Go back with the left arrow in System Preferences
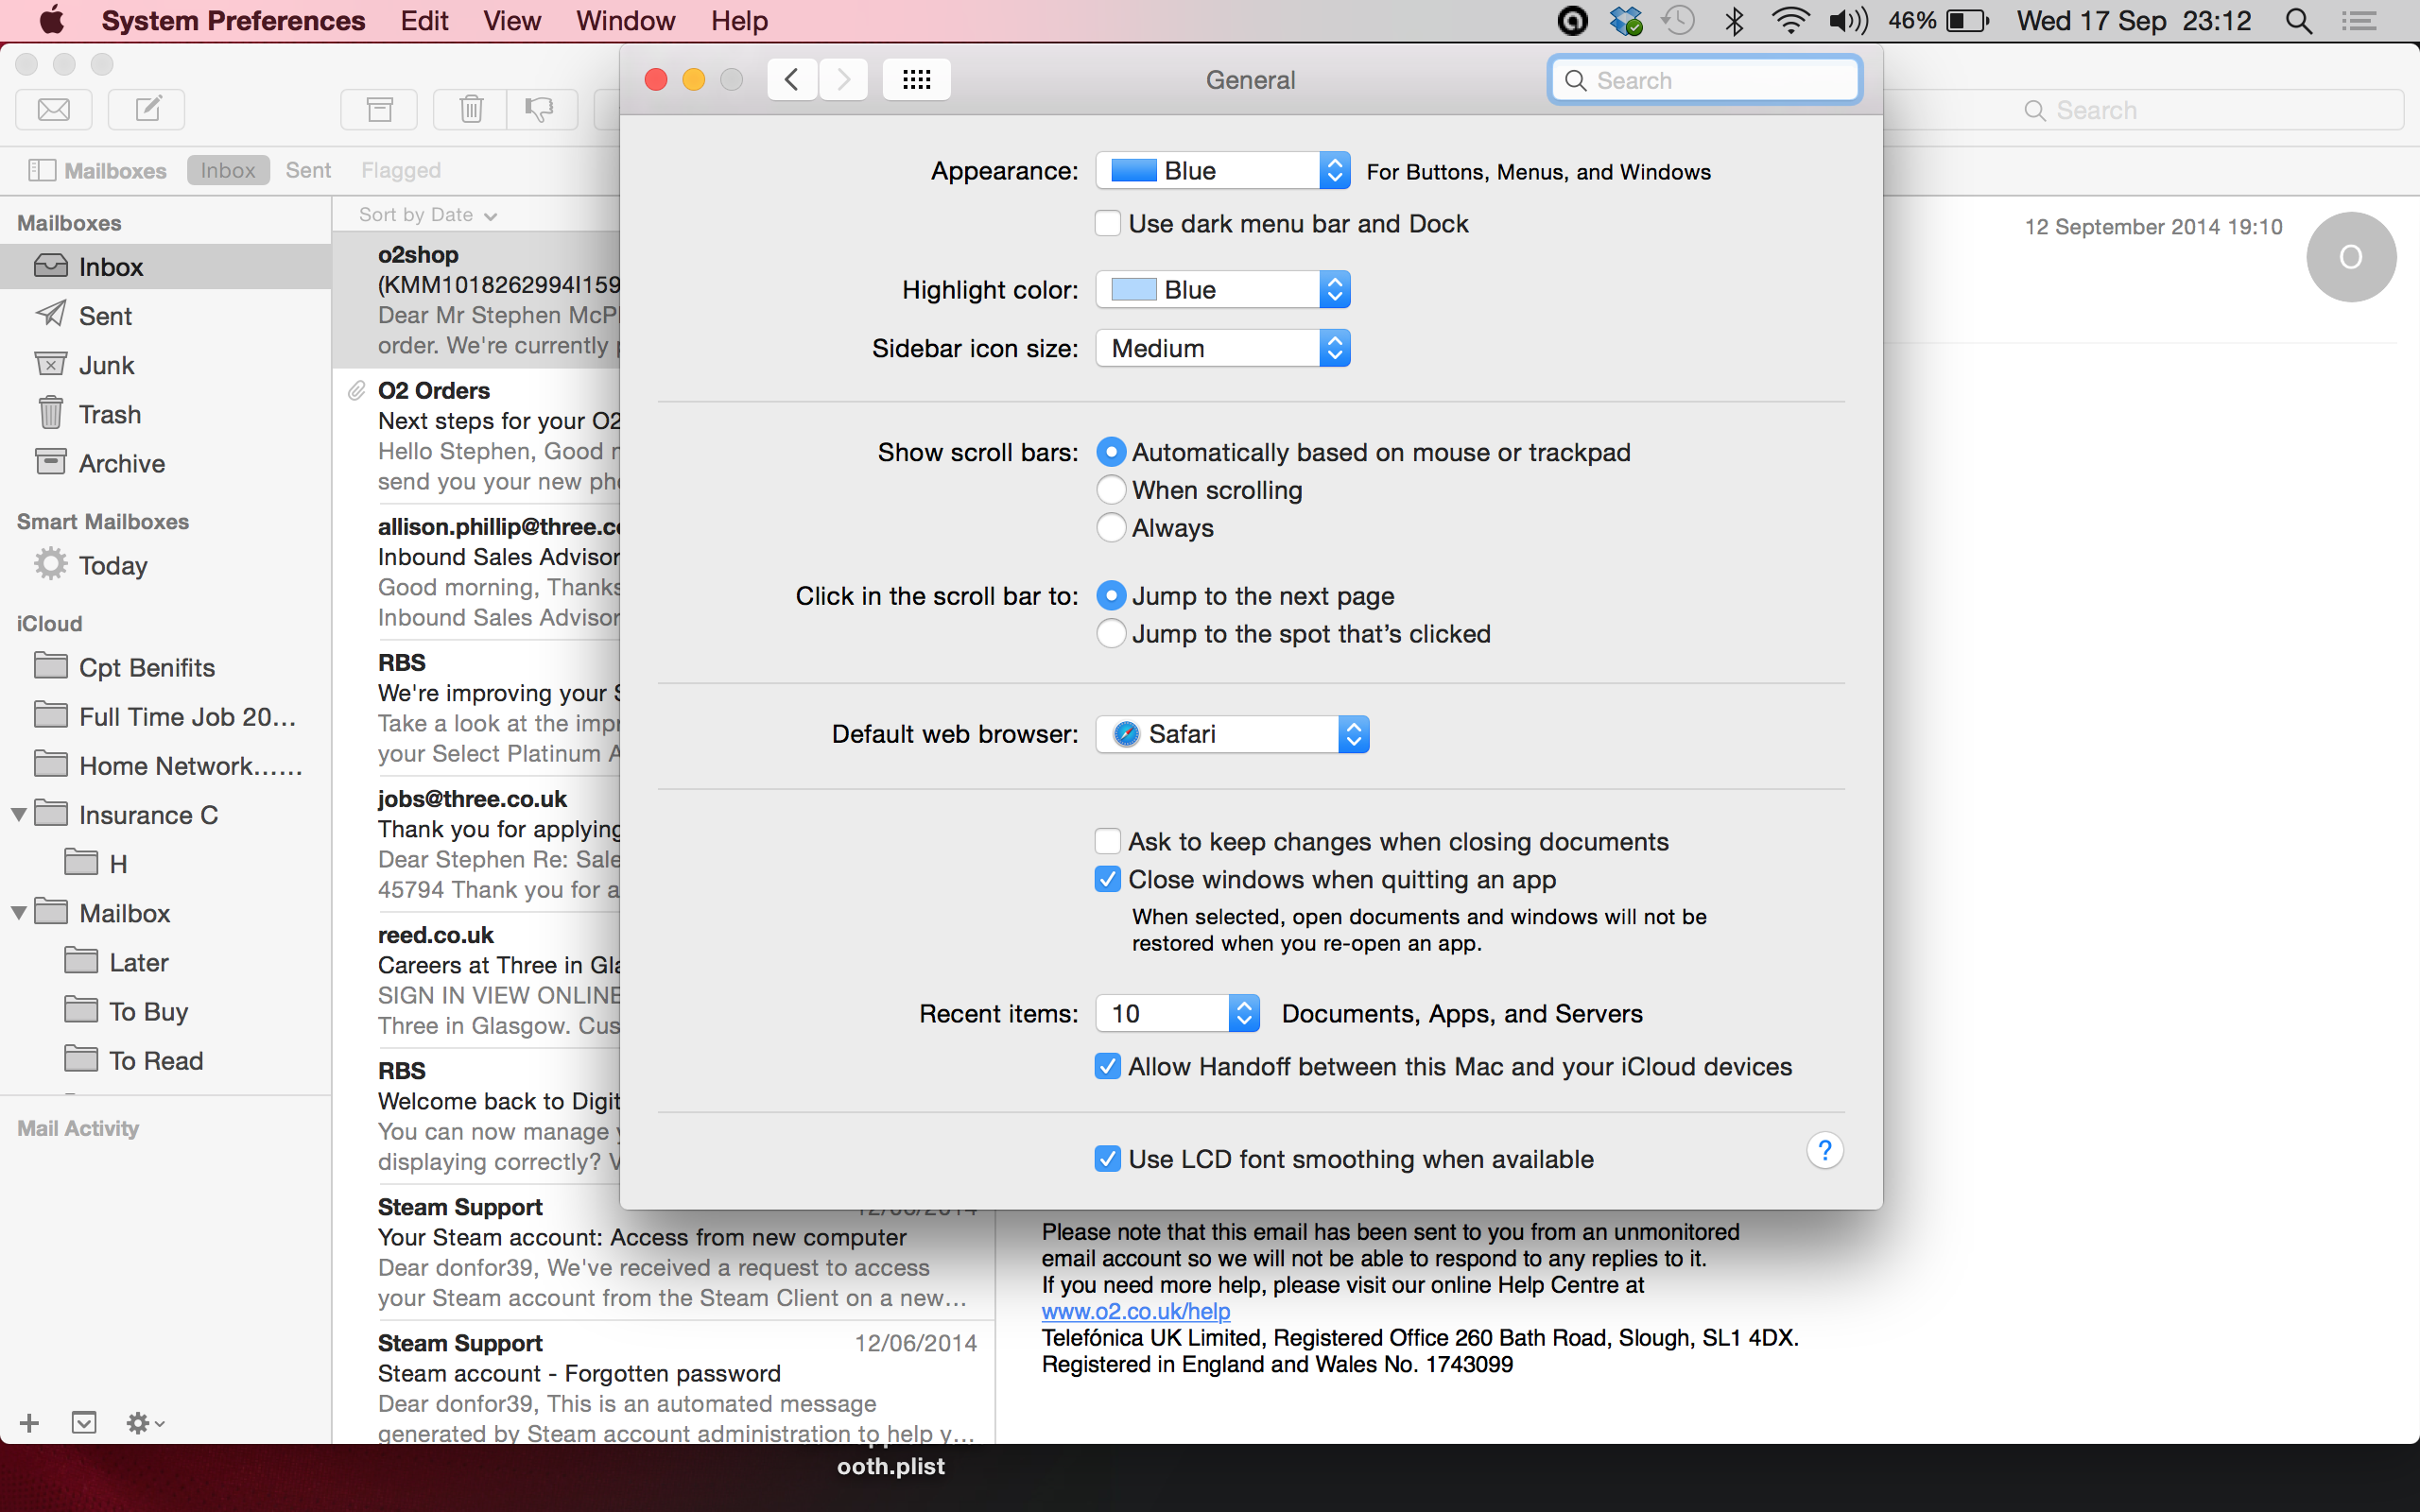This screenshot has height=1512, width=2420. pyautogui.click(x=792, y=79)
